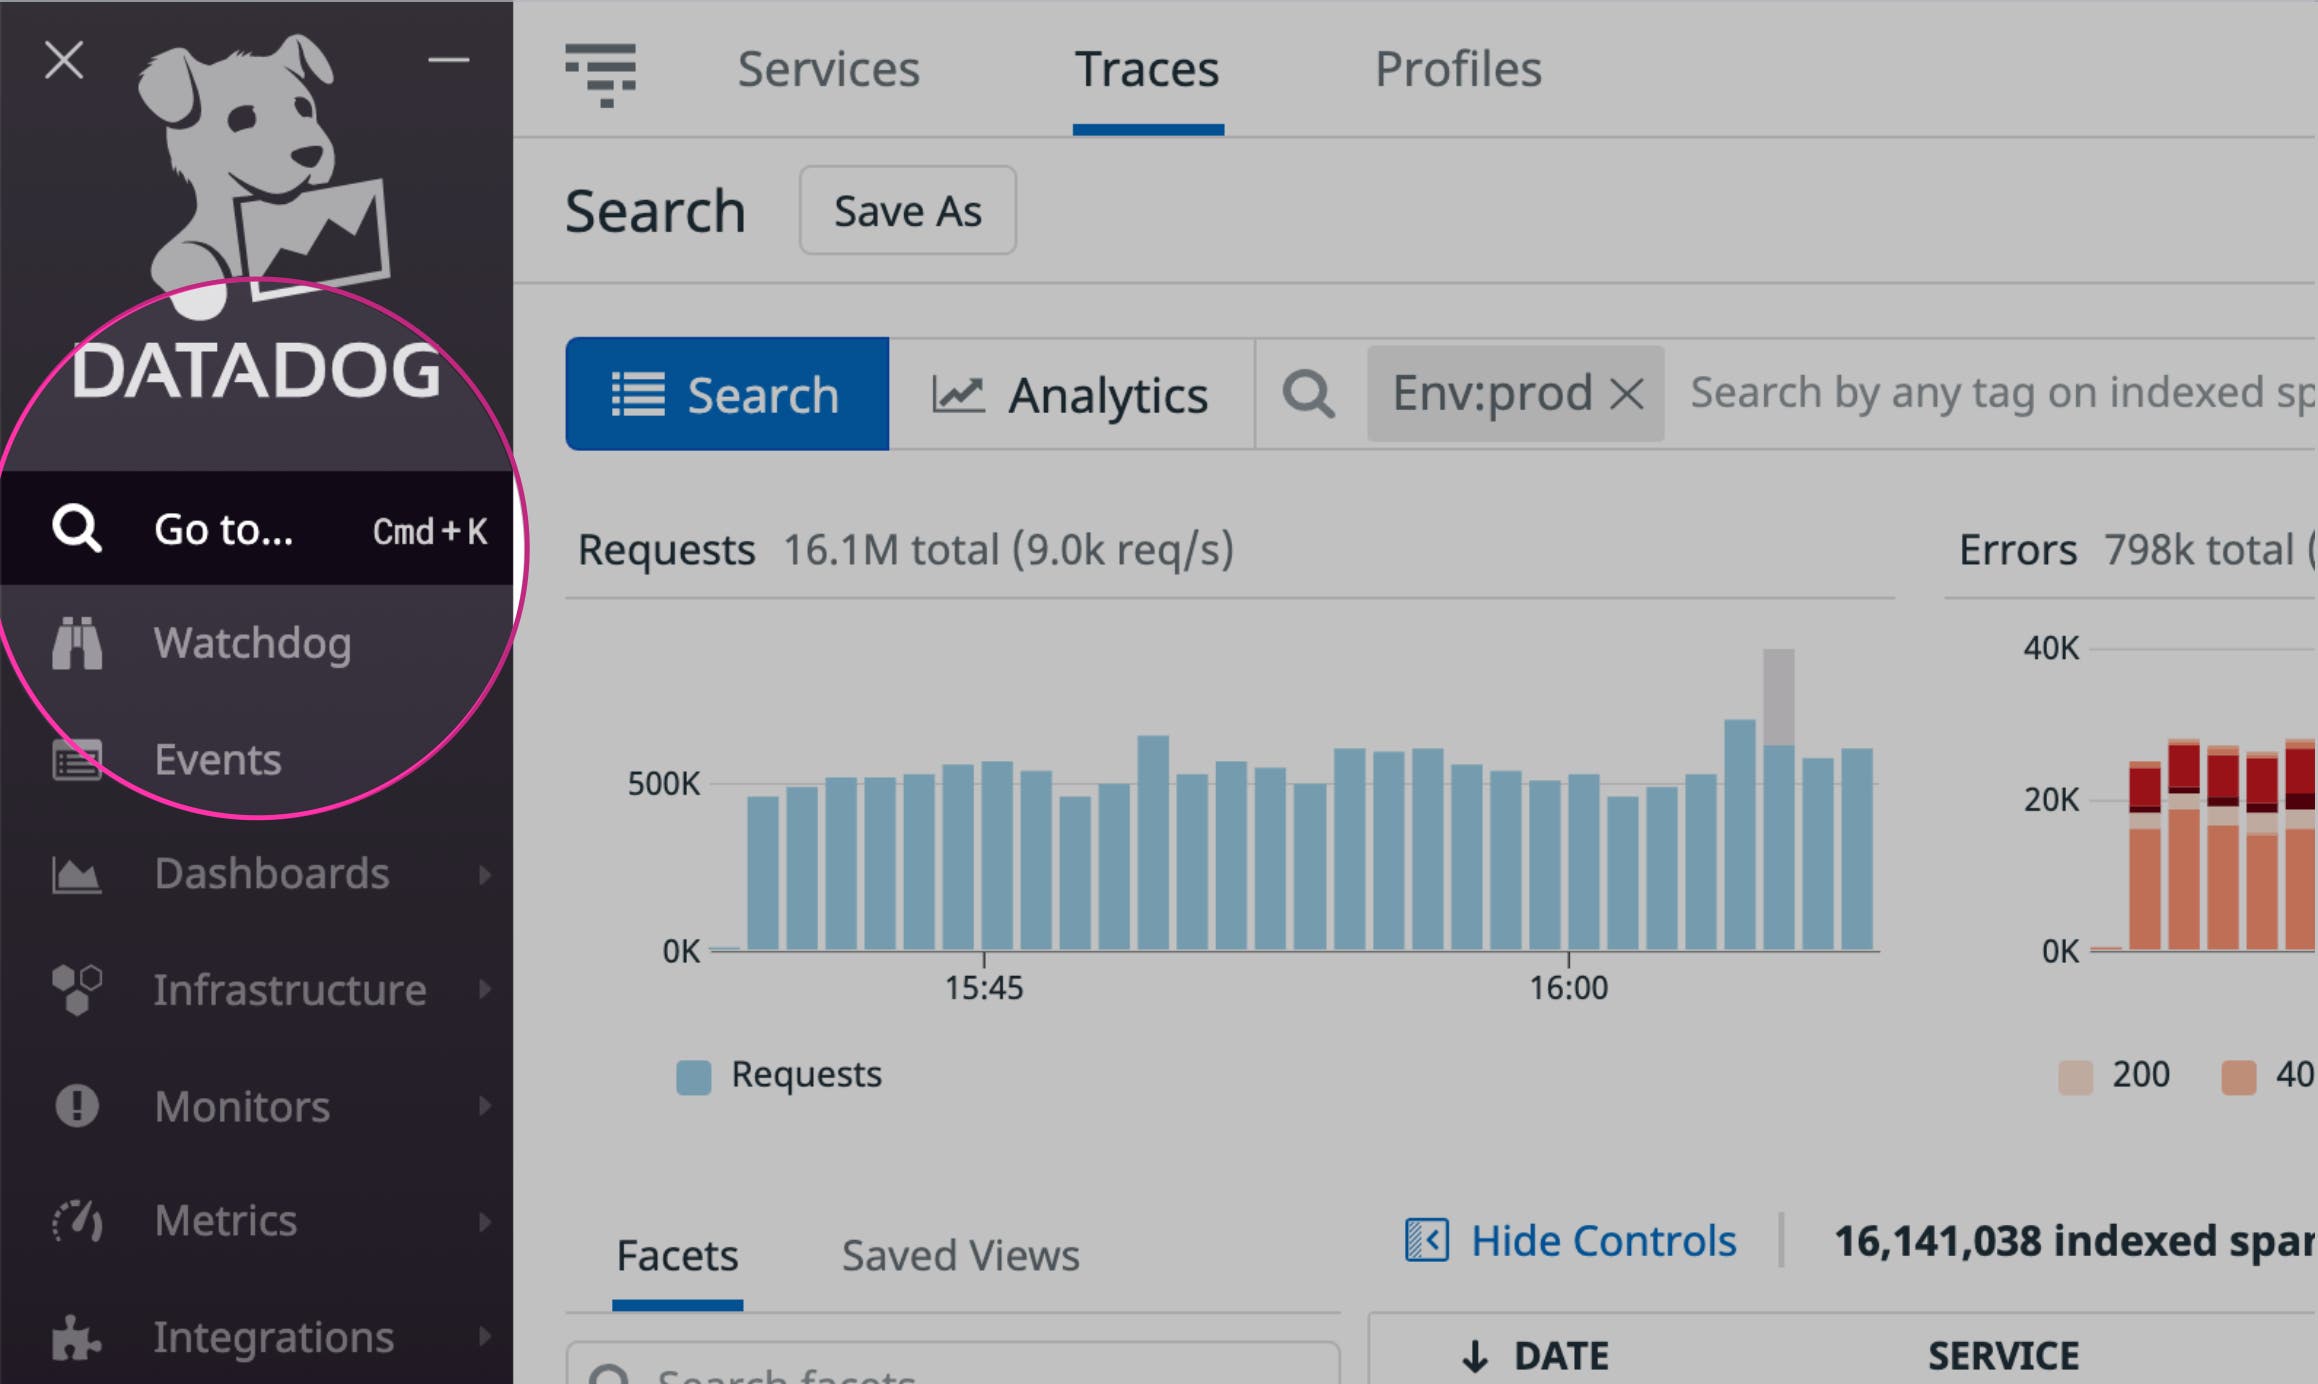The width and height of the screenshot is (2318, 1384).
Task: Click the Metrics gauge icon
Action: click(x=77, y=1221)
